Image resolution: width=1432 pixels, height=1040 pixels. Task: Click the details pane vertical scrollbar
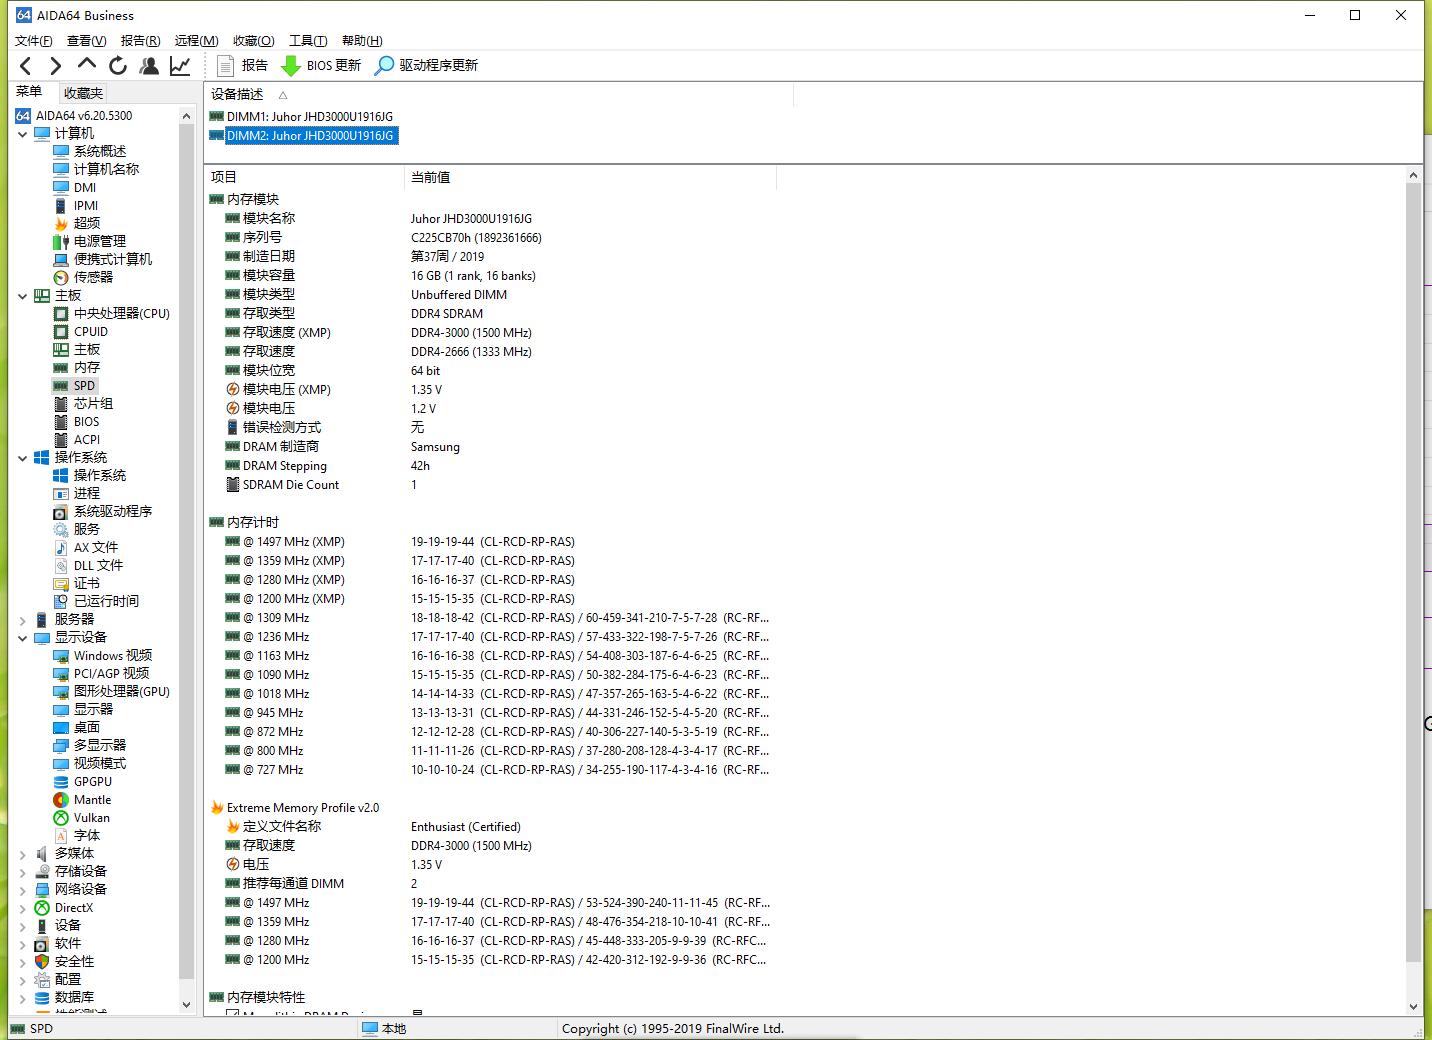(1413, 572)
